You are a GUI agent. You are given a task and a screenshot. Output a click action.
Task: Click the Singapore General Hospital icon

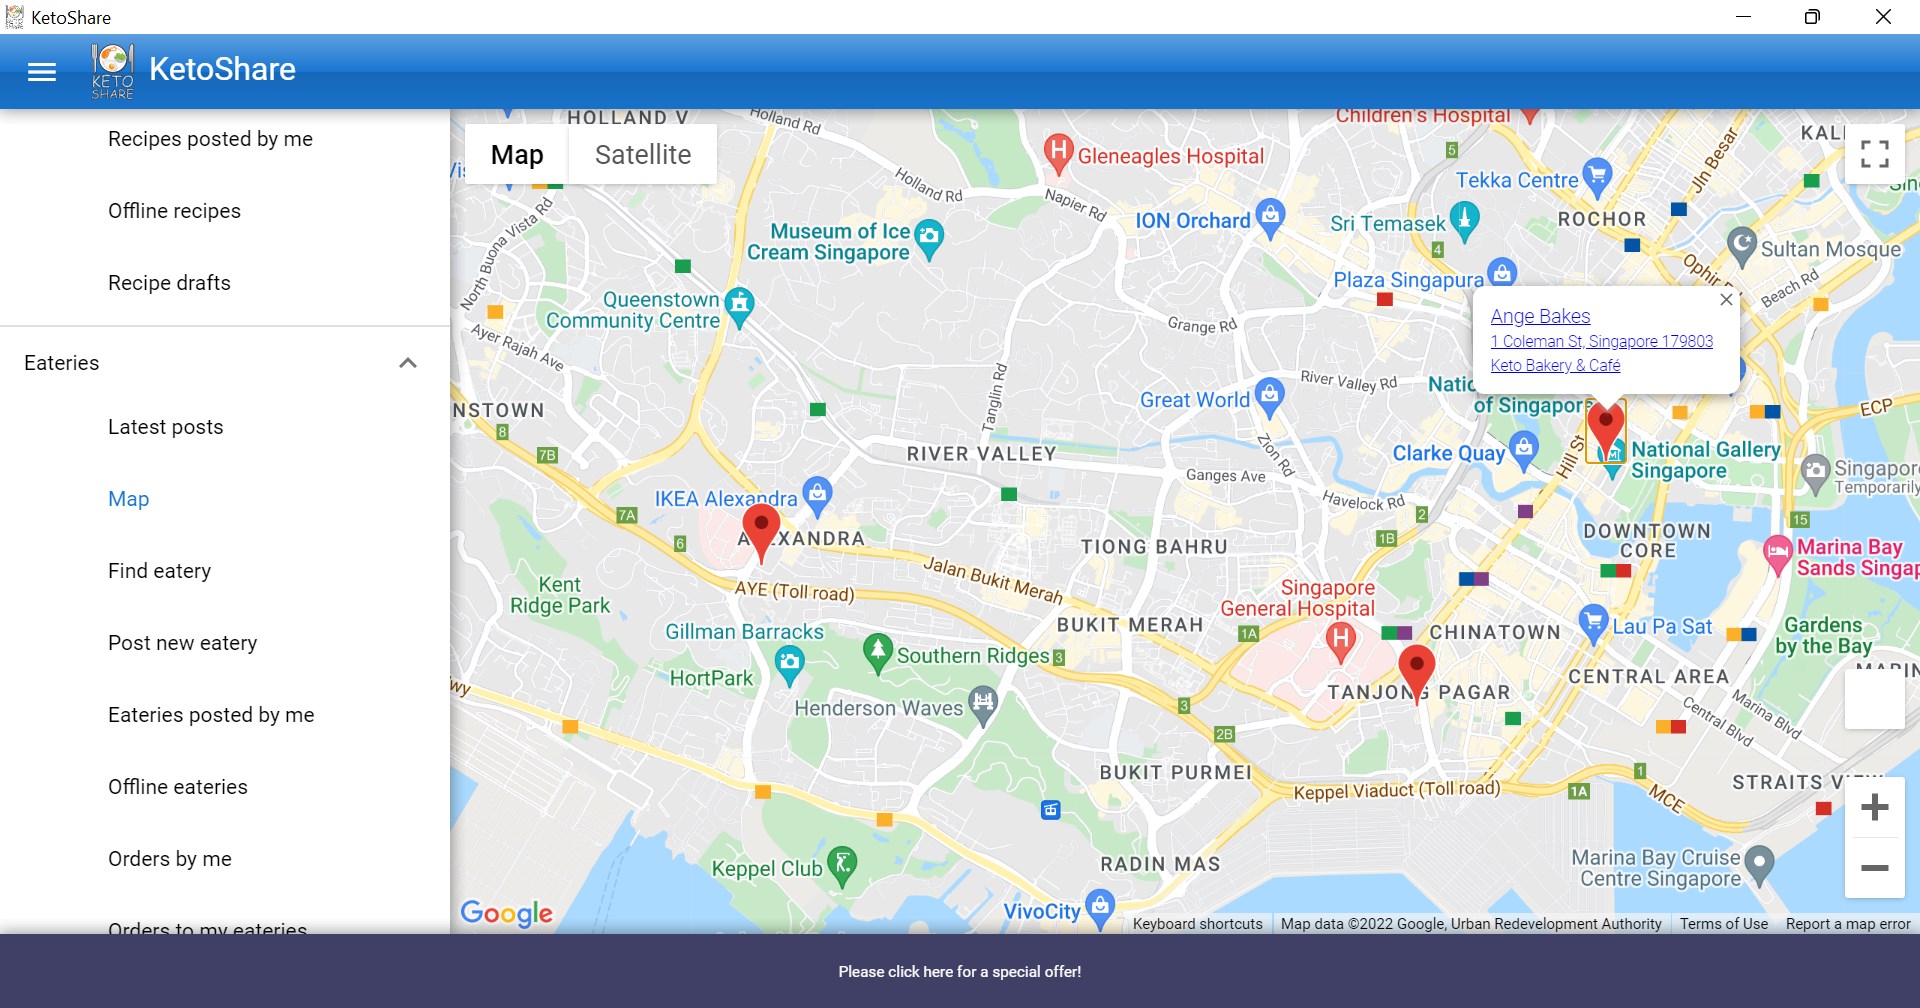pyautogui.click(x=1341, y=642)
